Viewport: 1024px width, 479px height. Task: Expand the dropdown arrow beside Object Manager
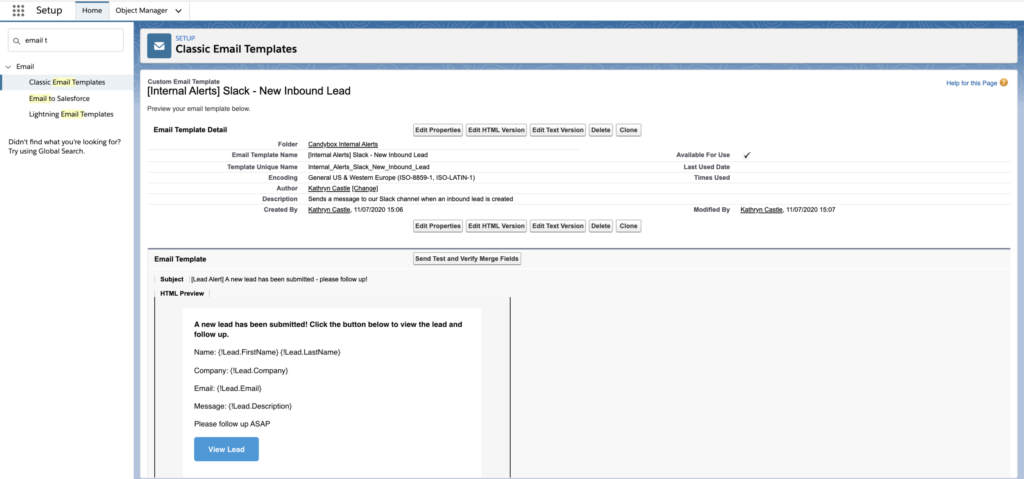pyautogui.click(x=178, y=11)
